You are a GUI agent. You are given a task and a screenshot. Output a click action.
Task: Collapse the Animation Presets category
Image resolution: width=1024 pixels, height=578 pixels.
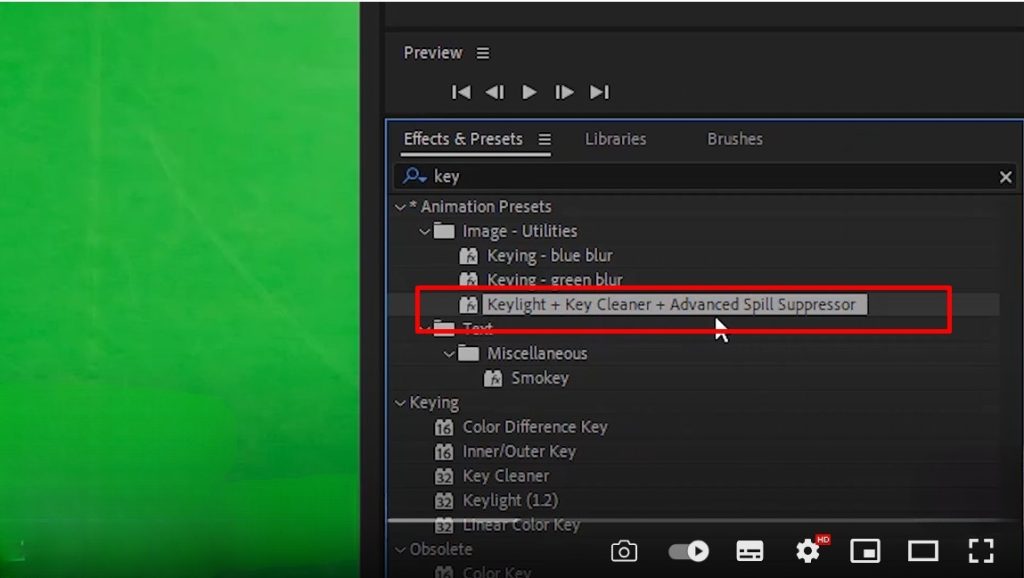pyautogui.click(x=400, y=206)
